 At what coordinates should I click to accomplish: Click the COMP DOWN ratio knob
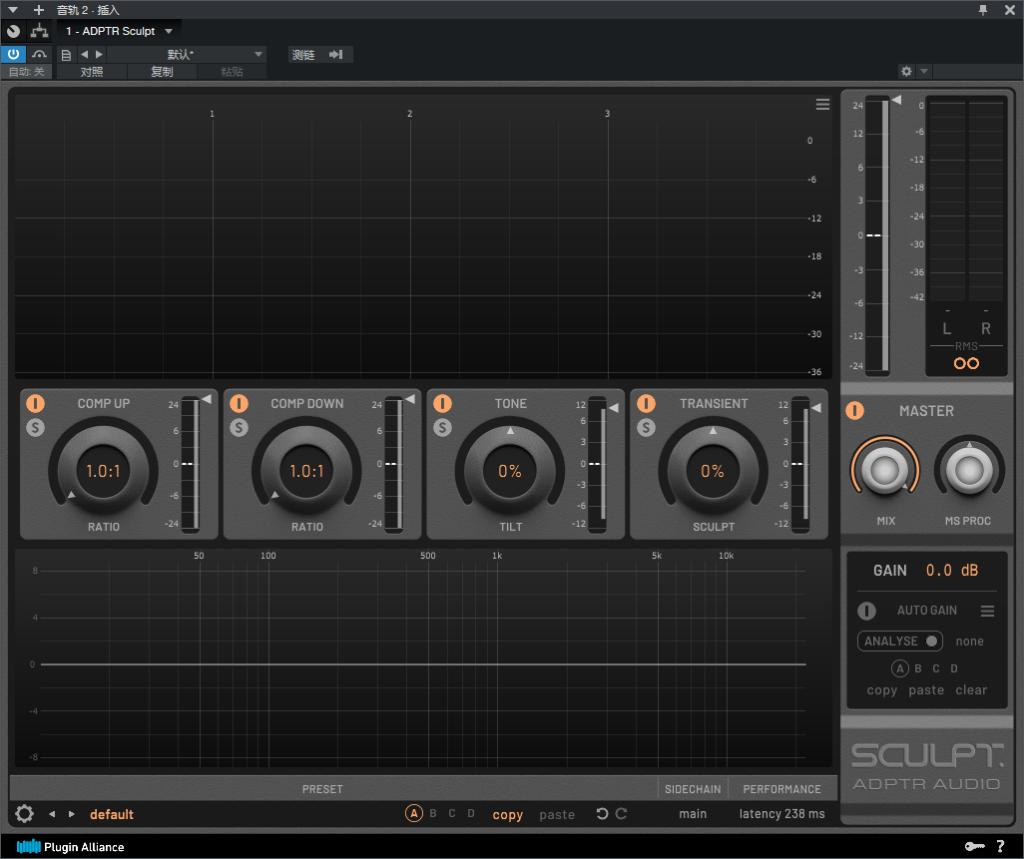pyautogui.click(x=306, y=470)
